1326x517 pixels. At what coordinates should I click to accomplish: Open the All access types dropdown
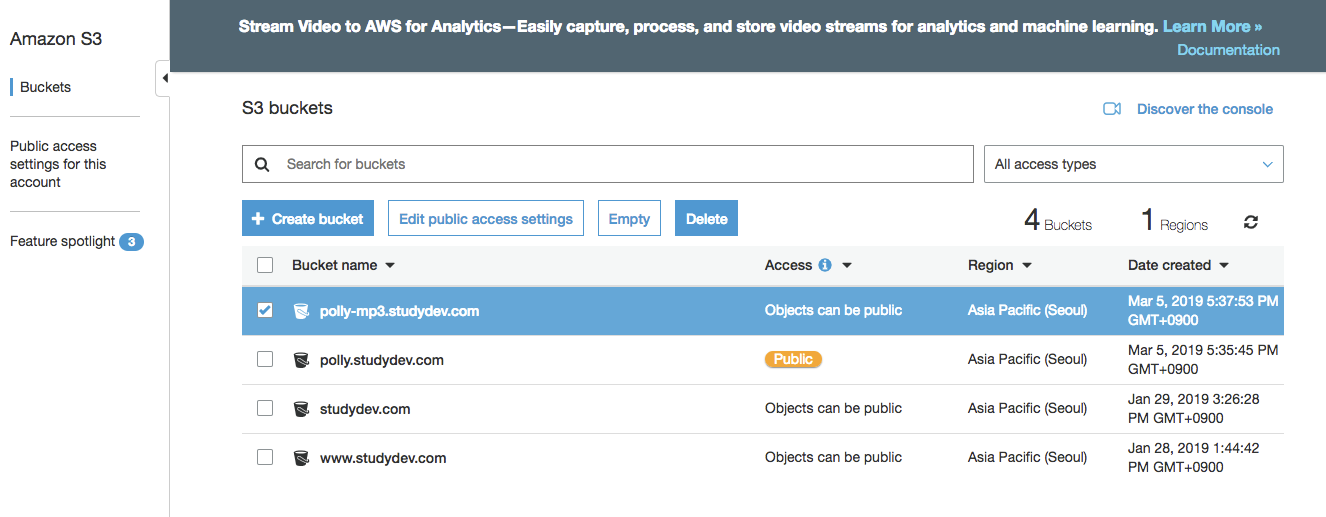pos(1134,164)
